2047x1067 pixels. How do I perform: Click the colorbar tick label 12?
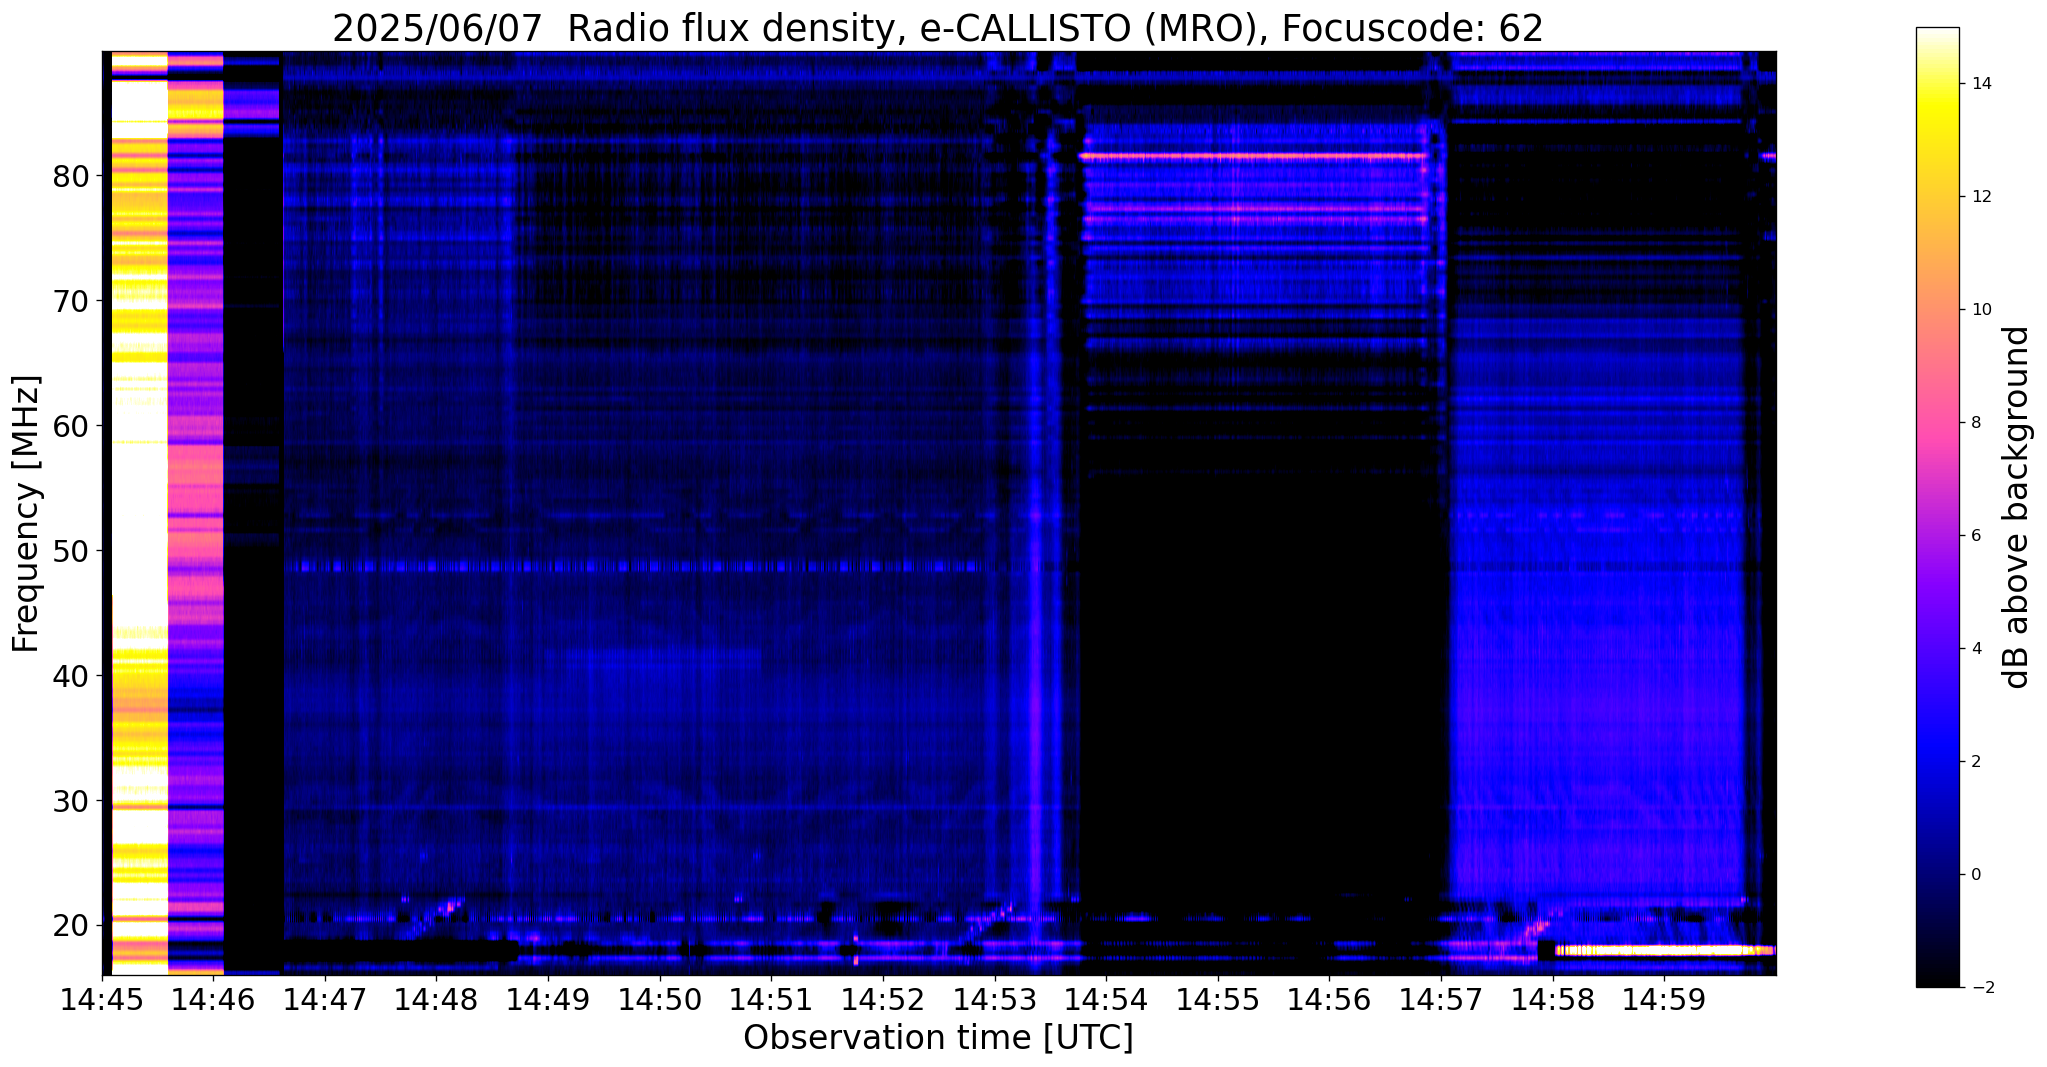pyautogui.click(x=1981, y=197)
